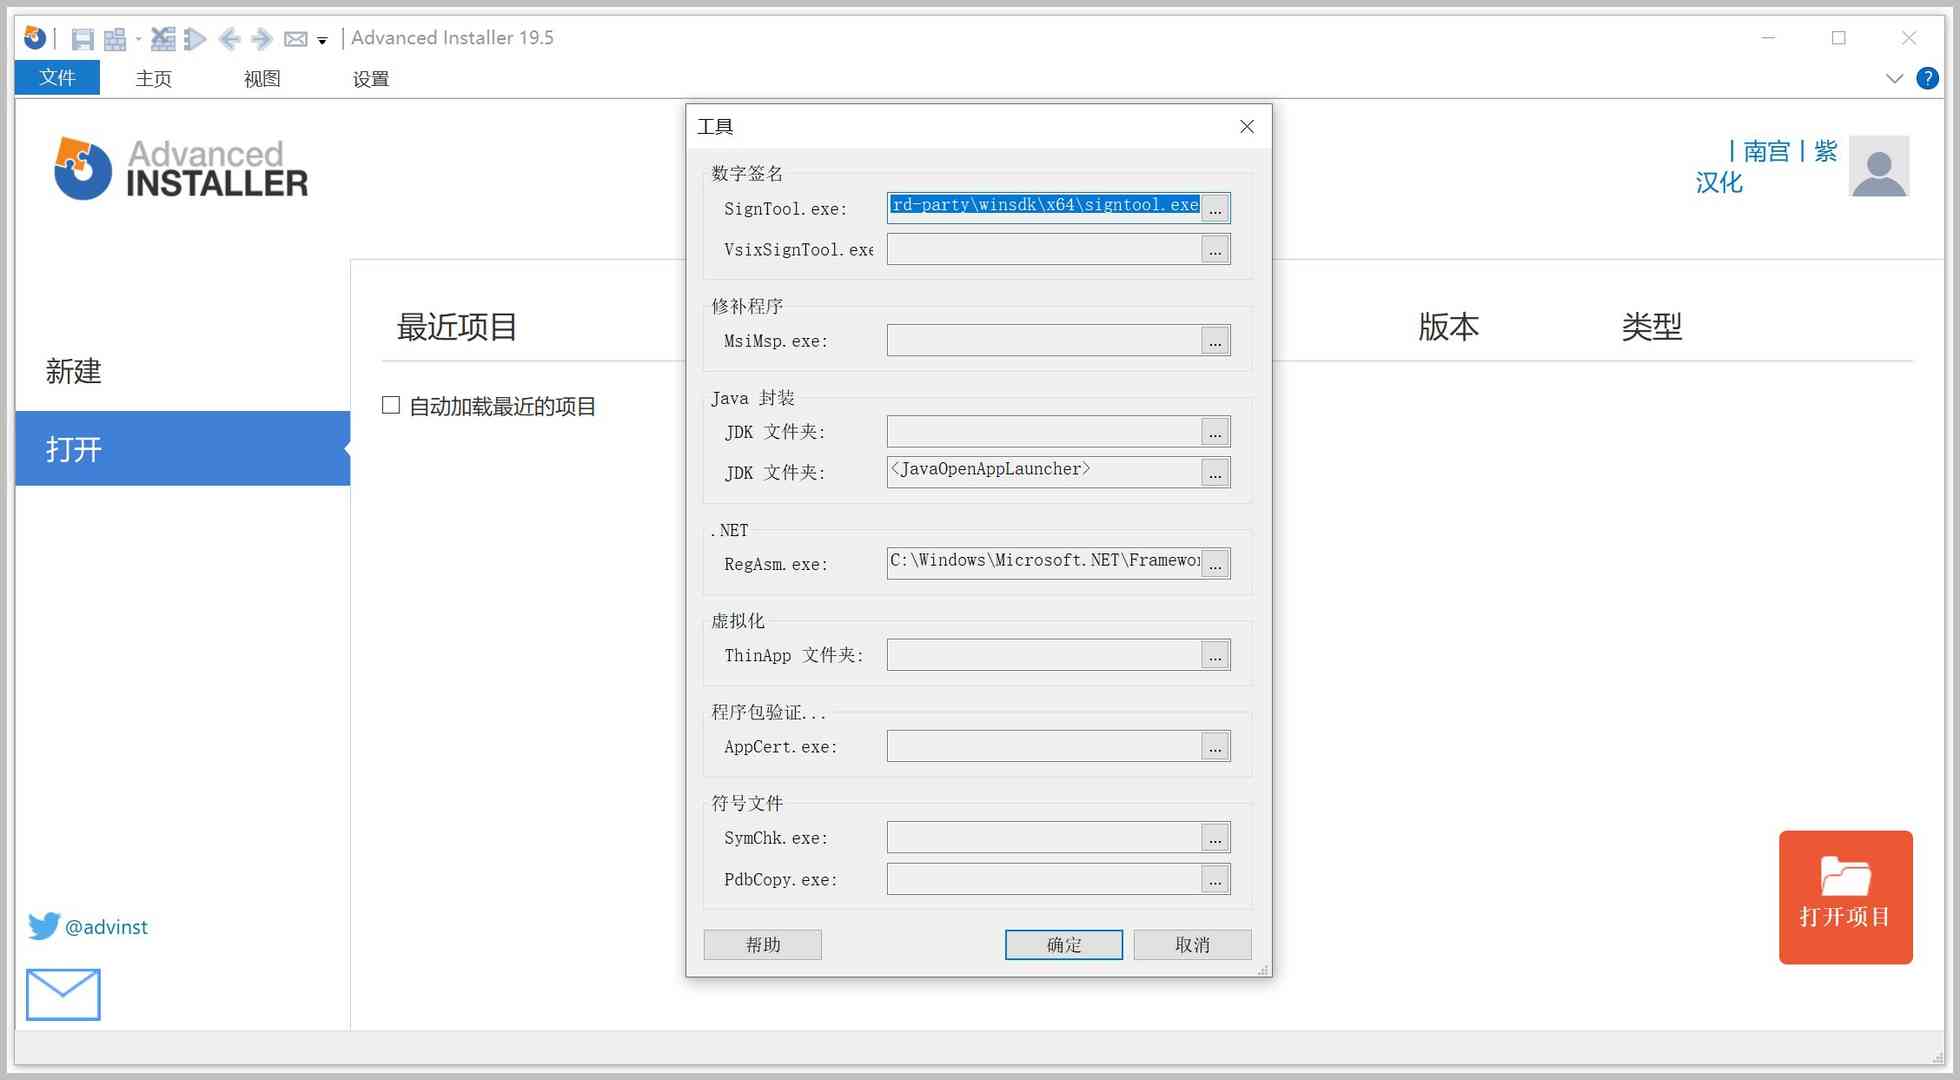Open the 主页 ribbon tab
This screenshot has height=1080, width=1960.
[154, 78]
